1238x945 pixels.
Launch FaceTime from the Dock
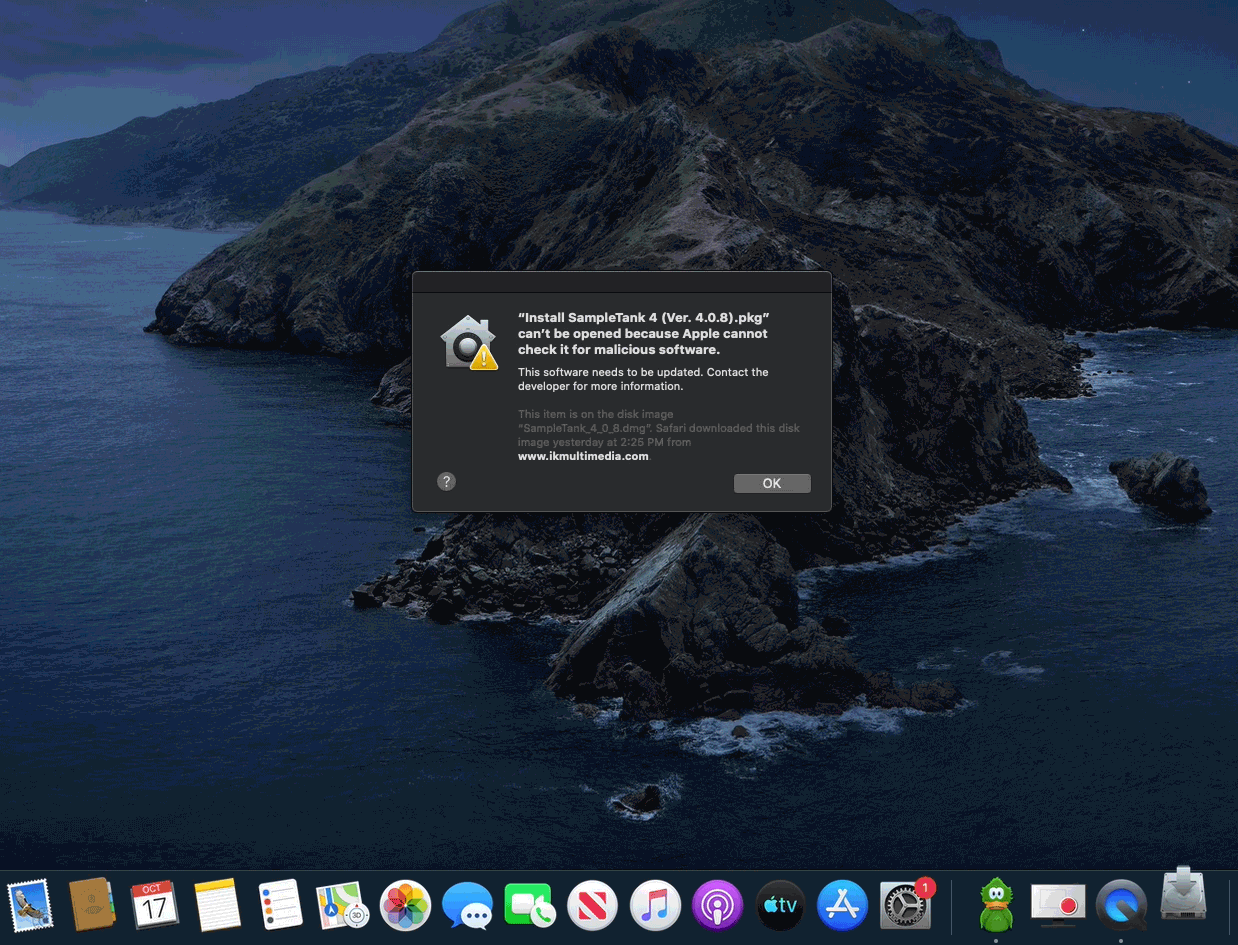coord(530,906)
